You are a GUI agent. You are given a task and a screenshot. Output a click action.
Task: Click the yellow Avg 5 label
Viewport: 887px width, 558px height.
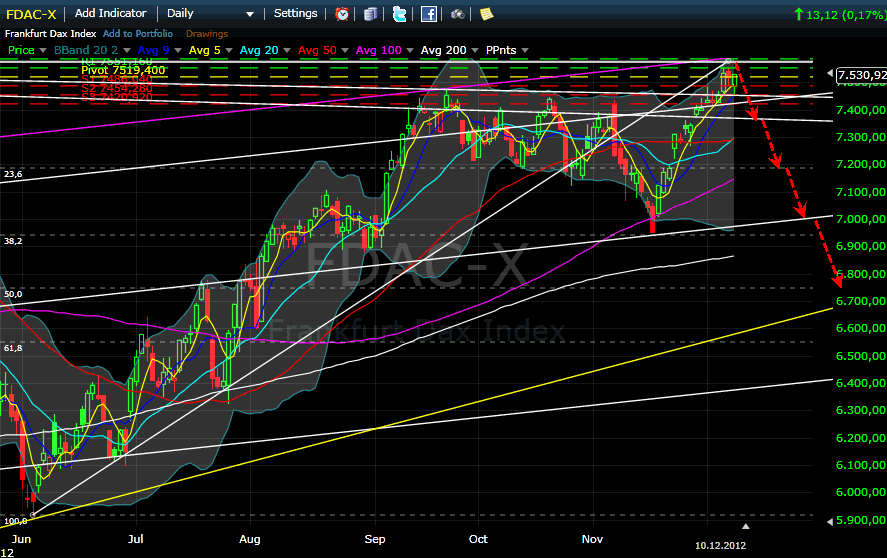click(x=204, y=50)
